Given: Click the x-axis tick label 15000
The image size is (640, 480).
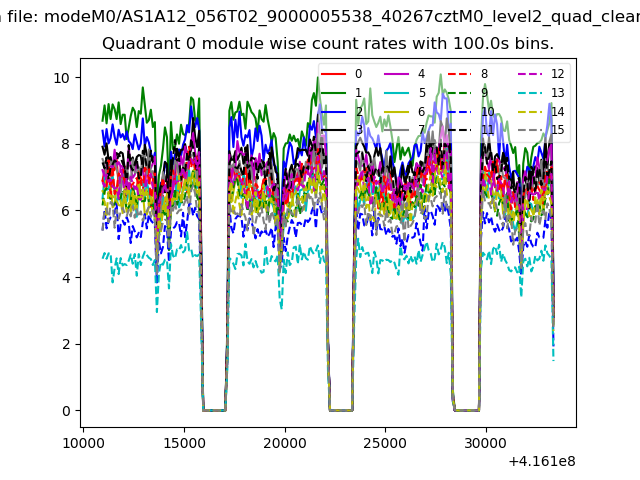Looking at the screenshot, I should 184,442.
